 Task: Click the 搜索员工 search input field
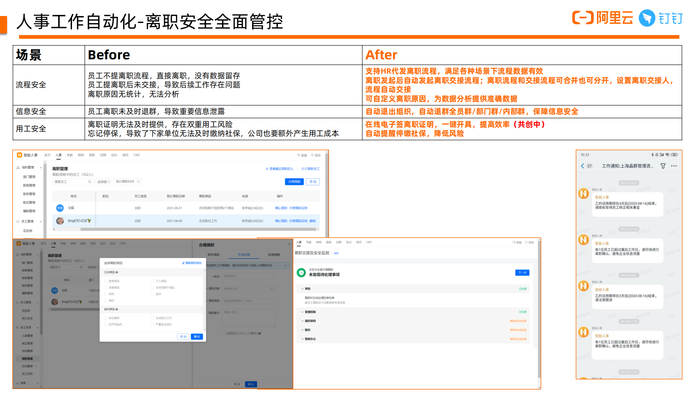click(x=72, y=182)
